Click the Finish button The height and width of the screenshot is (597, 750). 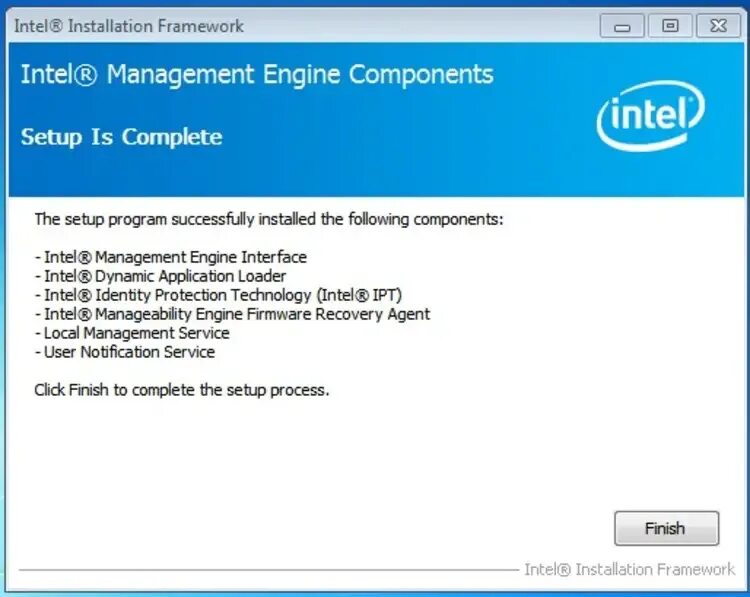[666, 528]
